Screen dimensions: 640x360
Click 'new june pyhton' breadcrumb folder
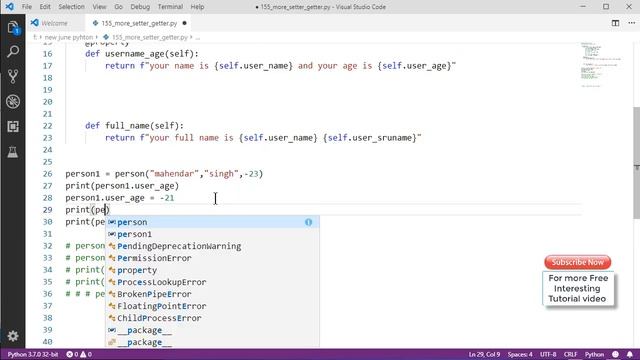(x=69, y=37)
